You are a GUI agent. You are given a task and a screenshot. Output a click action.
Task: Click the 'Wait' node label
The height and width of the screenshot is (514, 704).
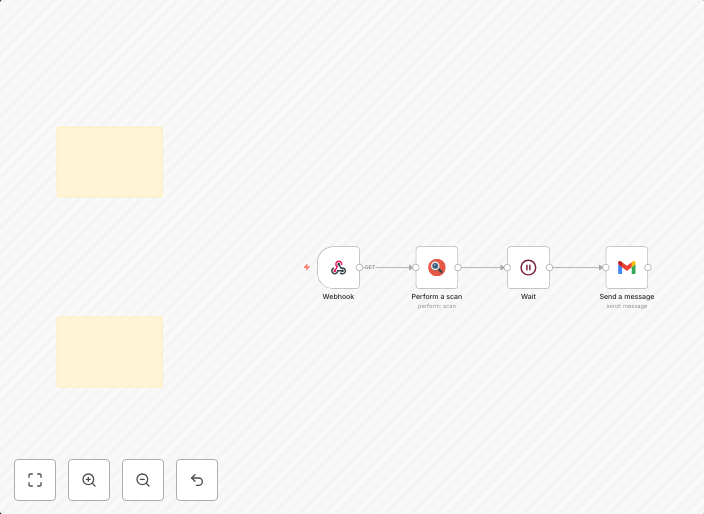(528, 297)
